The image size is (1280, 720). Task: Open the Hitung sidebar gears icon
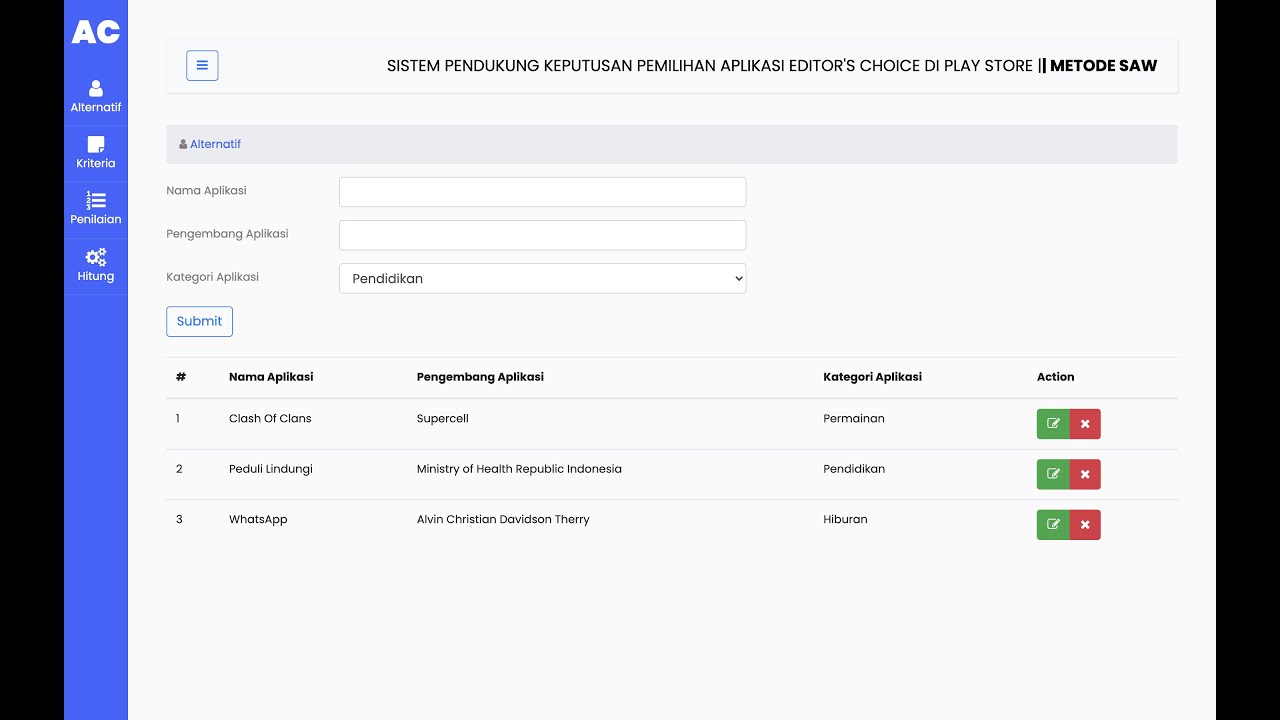96,258
